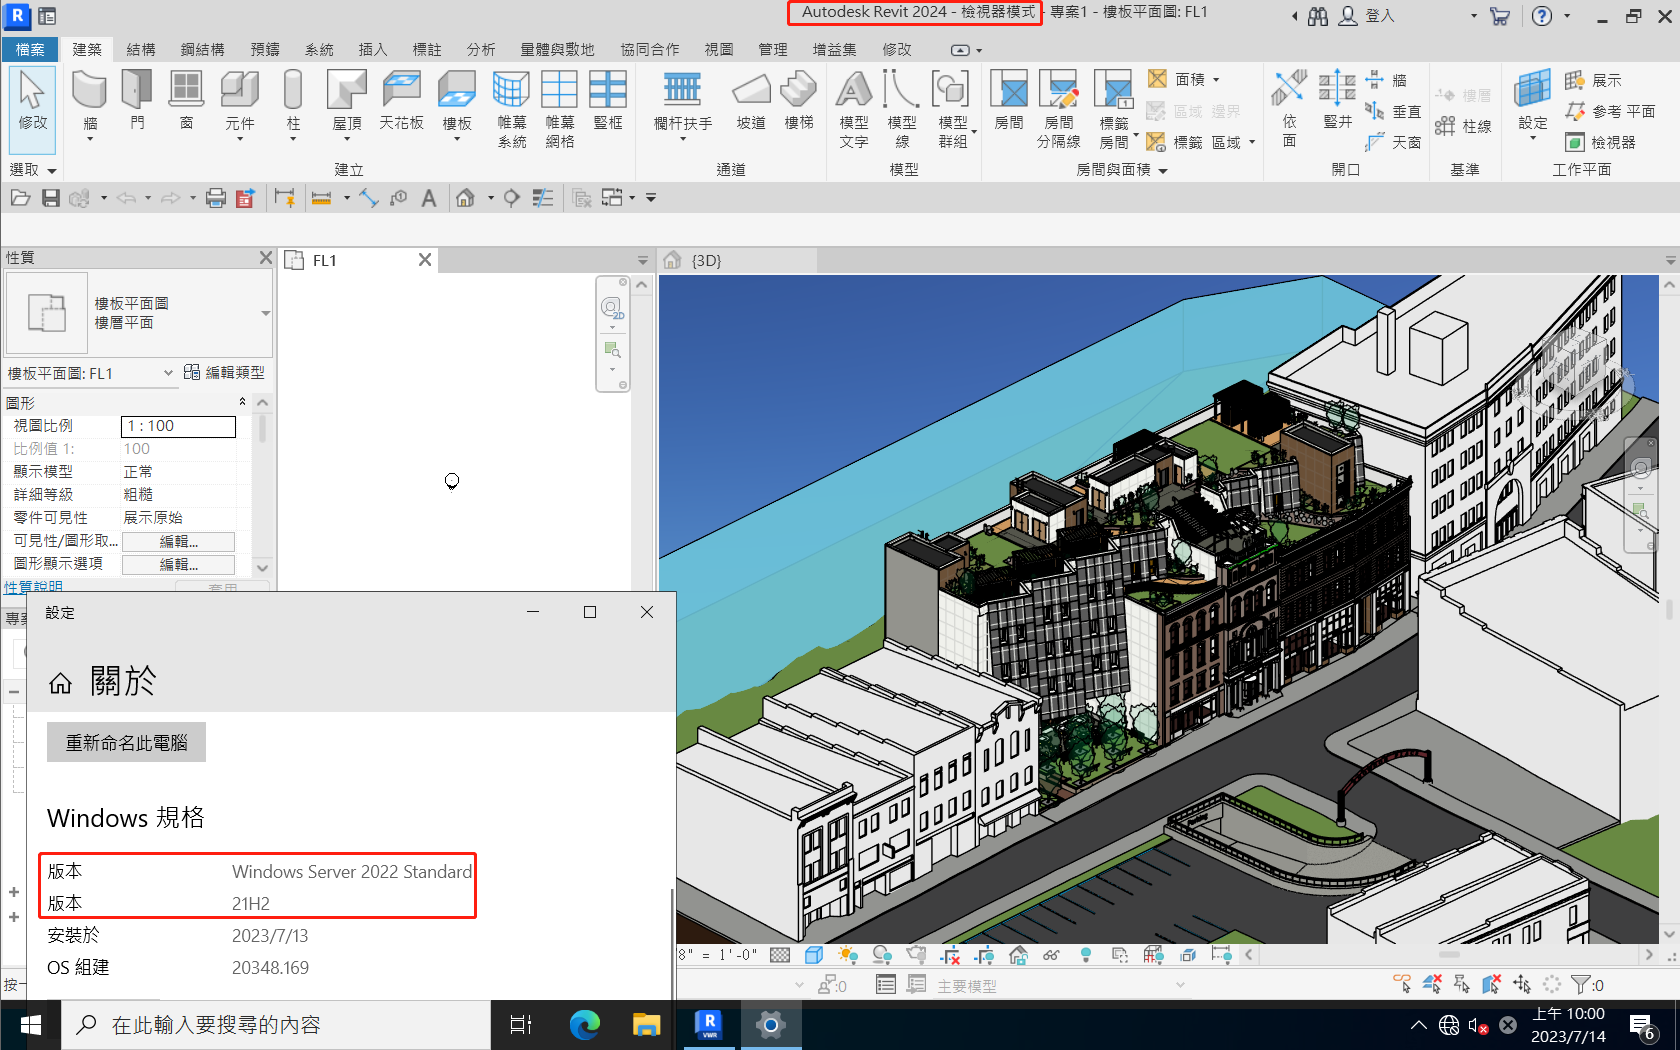Click the 視圖比例 1 : 100 field
The image size is (1680, 1050).
pyautogui.click(x=179, y=426)
